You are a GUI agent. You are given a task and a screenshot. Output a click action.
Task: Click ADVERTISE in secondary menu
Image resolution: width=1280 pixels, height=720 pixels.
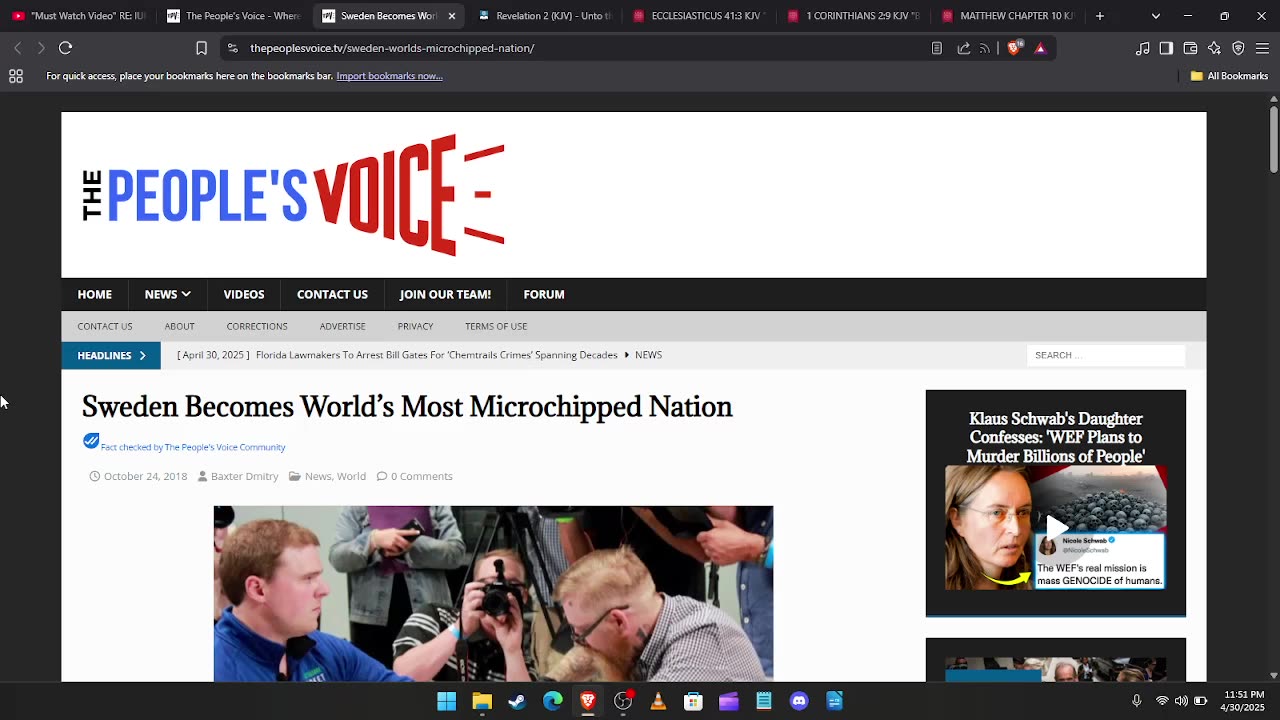(342, 326)
